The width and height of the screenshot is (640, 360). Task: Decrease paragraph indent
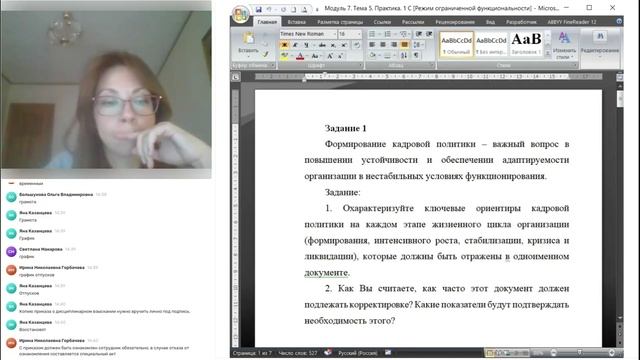[419, 34]
